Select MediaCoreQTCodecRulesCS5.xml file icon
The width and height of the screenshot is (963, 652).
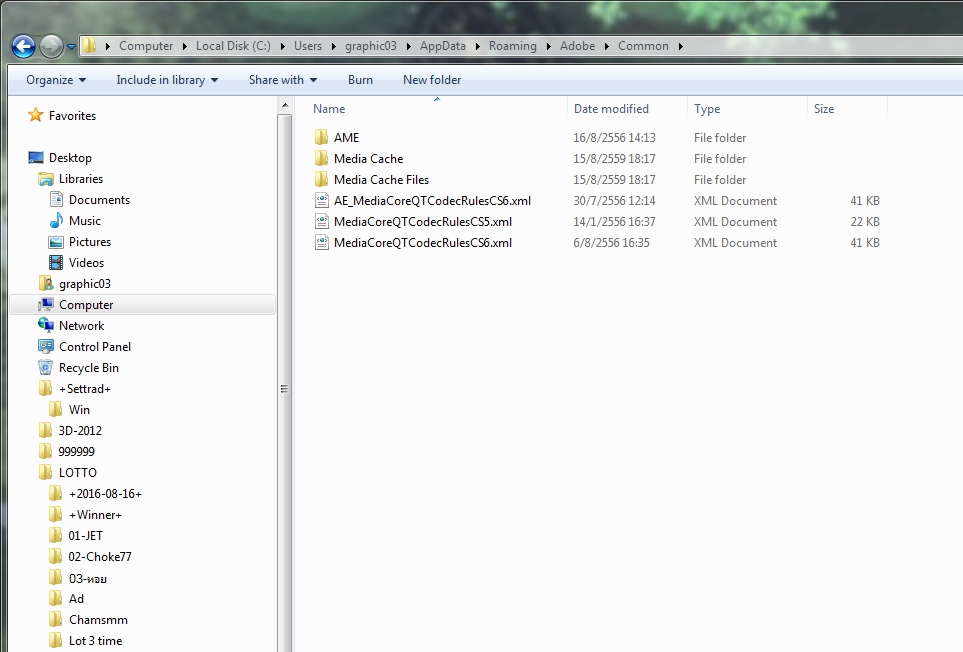click(321, 222)
